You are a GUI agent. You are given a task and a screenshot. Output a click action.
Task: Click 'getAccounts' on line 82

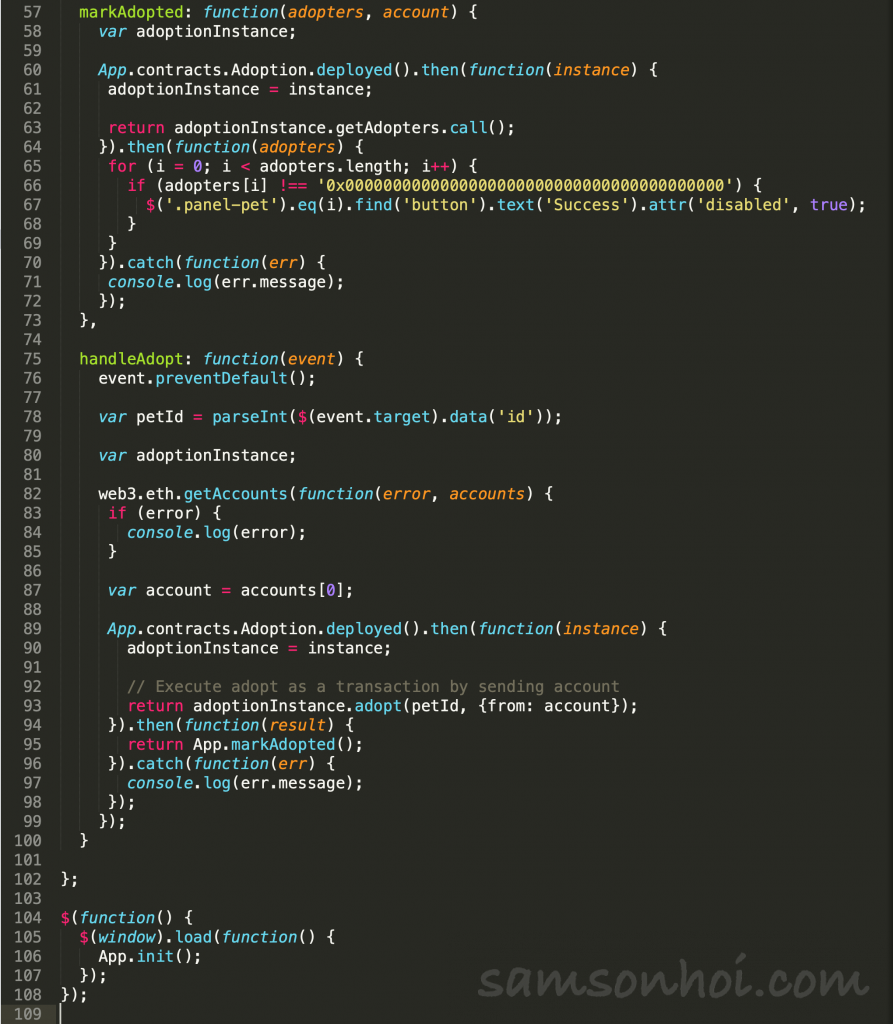pos(235,494)
